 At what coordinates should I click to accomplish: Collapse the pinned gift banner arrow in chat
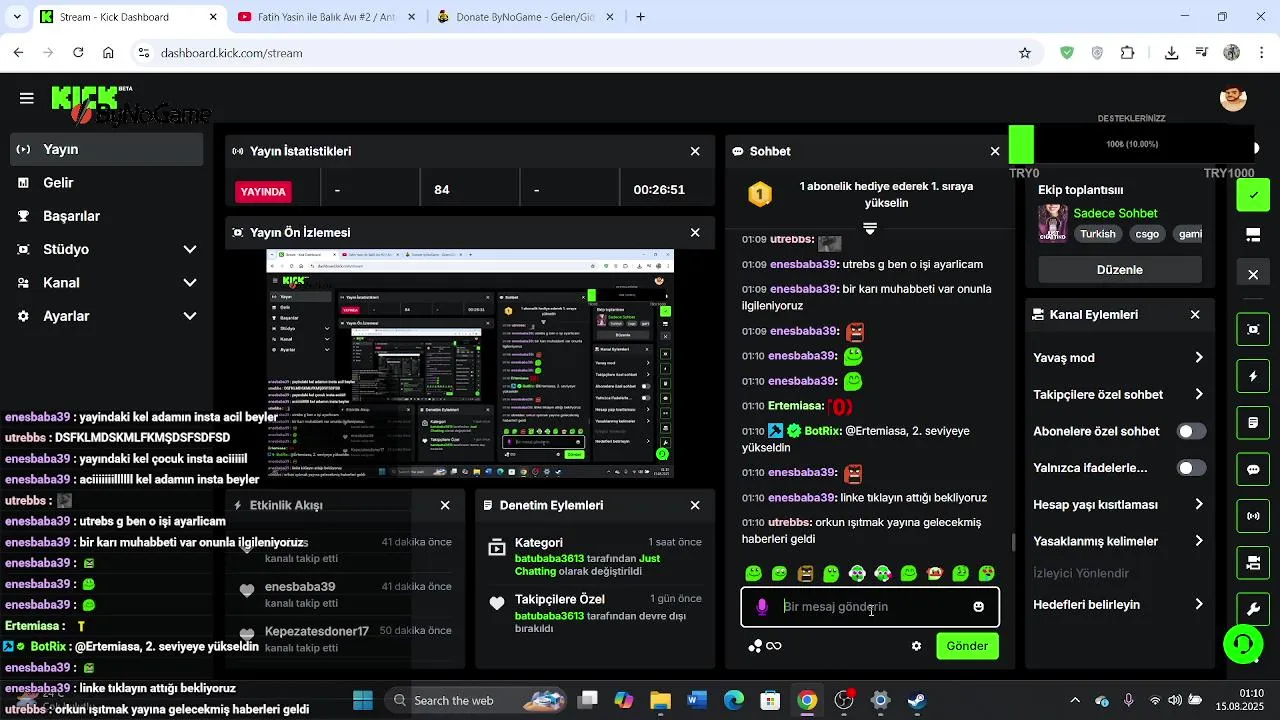coord(870,229)
